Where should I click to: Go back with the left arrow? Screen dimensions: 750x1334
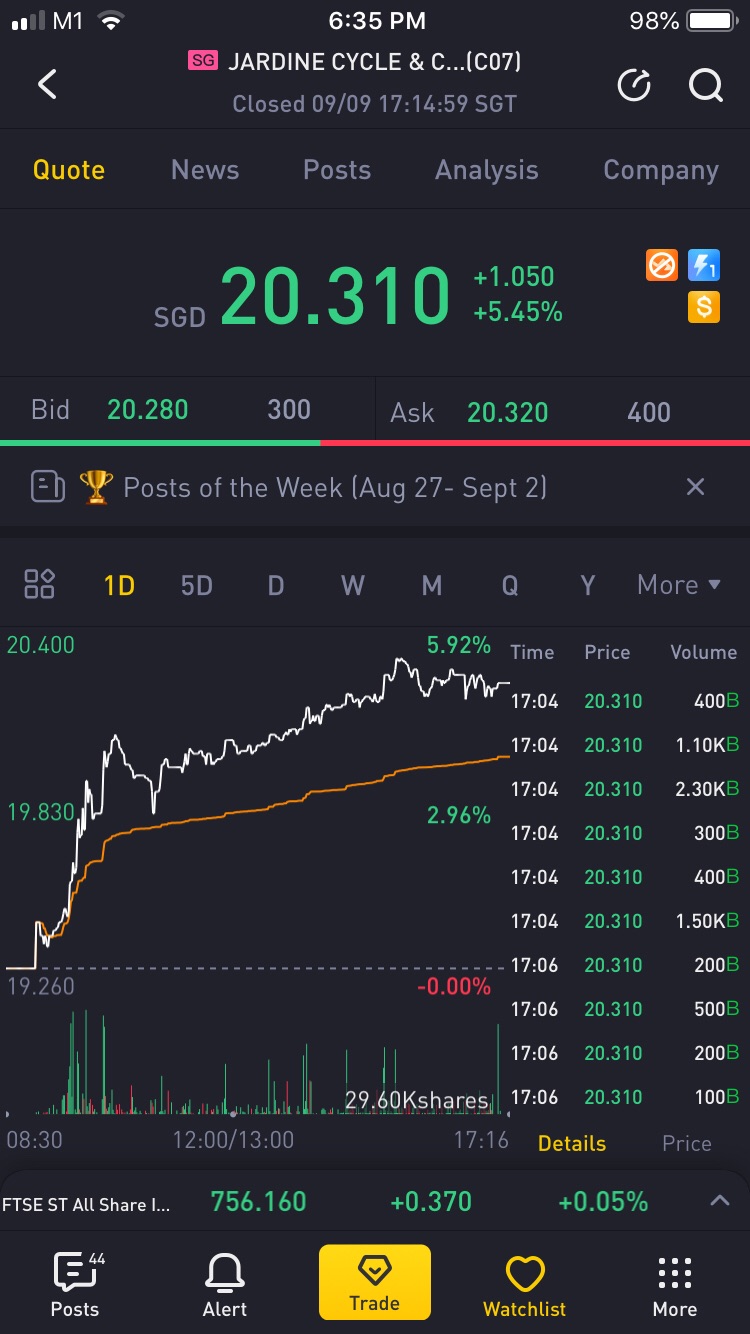coord(47,84)
